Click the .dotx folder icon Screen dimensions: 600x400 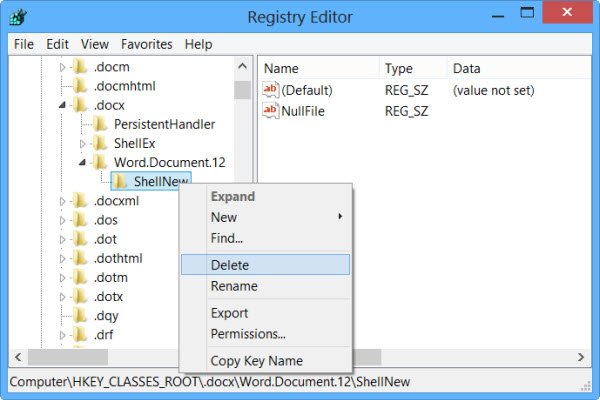click(80, 296)
